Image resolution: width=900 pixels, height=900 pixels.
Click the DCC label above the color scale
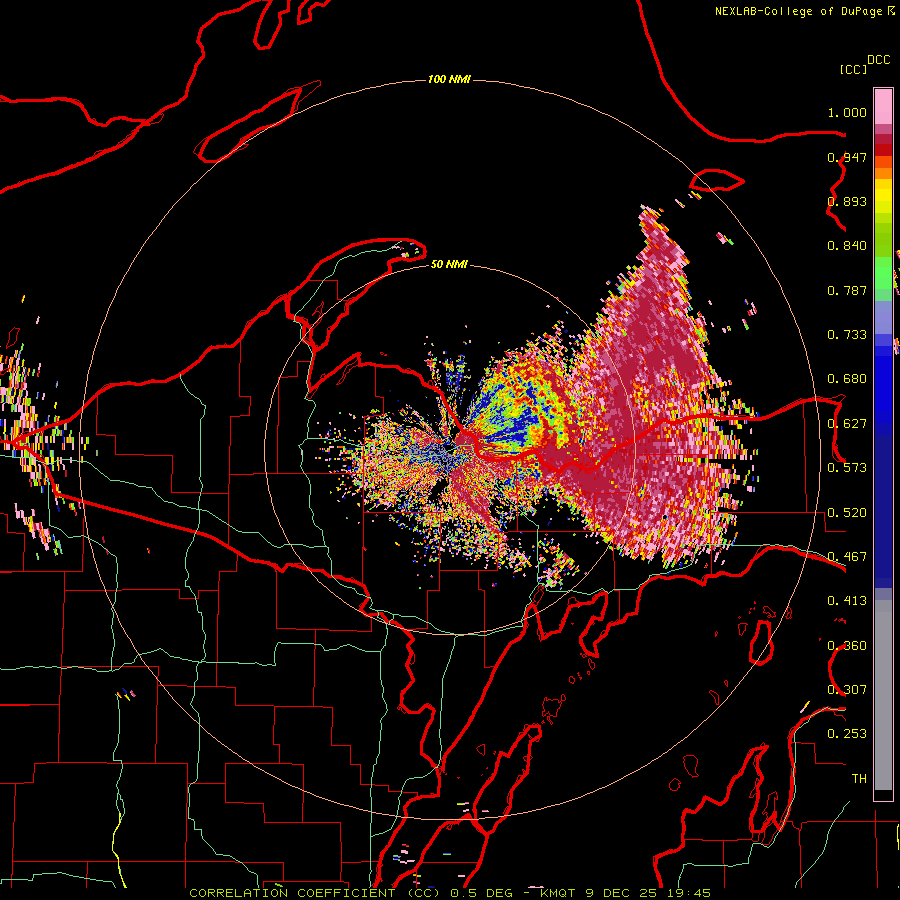click(879, 60)
